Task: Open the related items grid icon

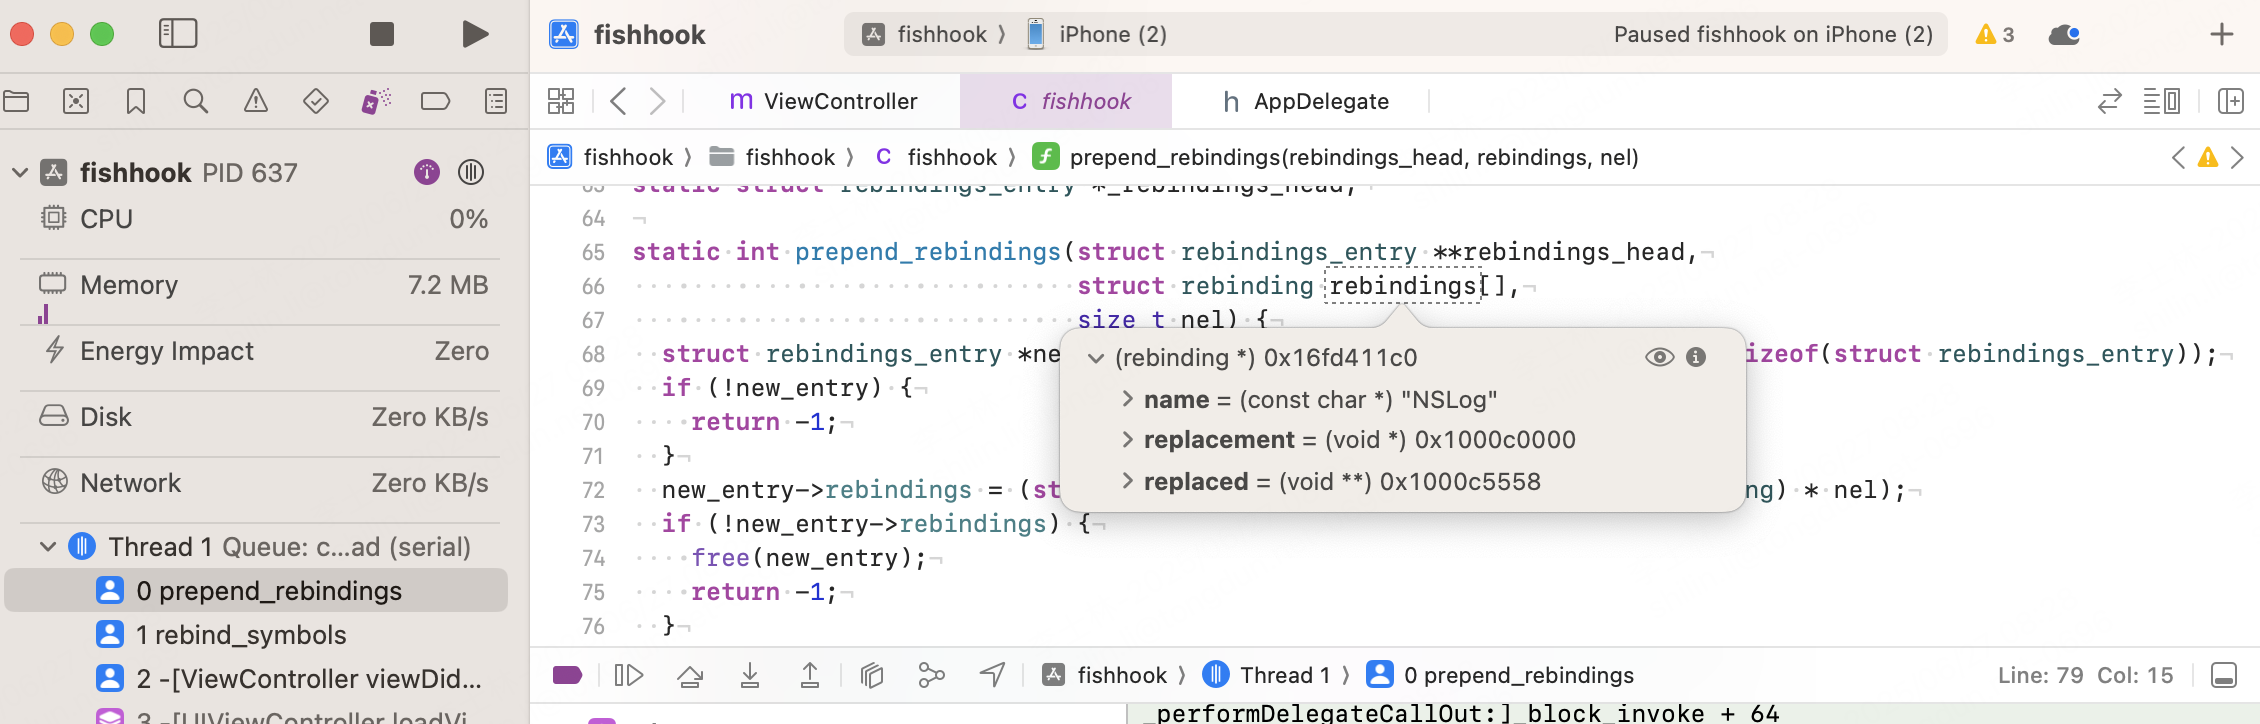Action: click(x=561, y=101)
